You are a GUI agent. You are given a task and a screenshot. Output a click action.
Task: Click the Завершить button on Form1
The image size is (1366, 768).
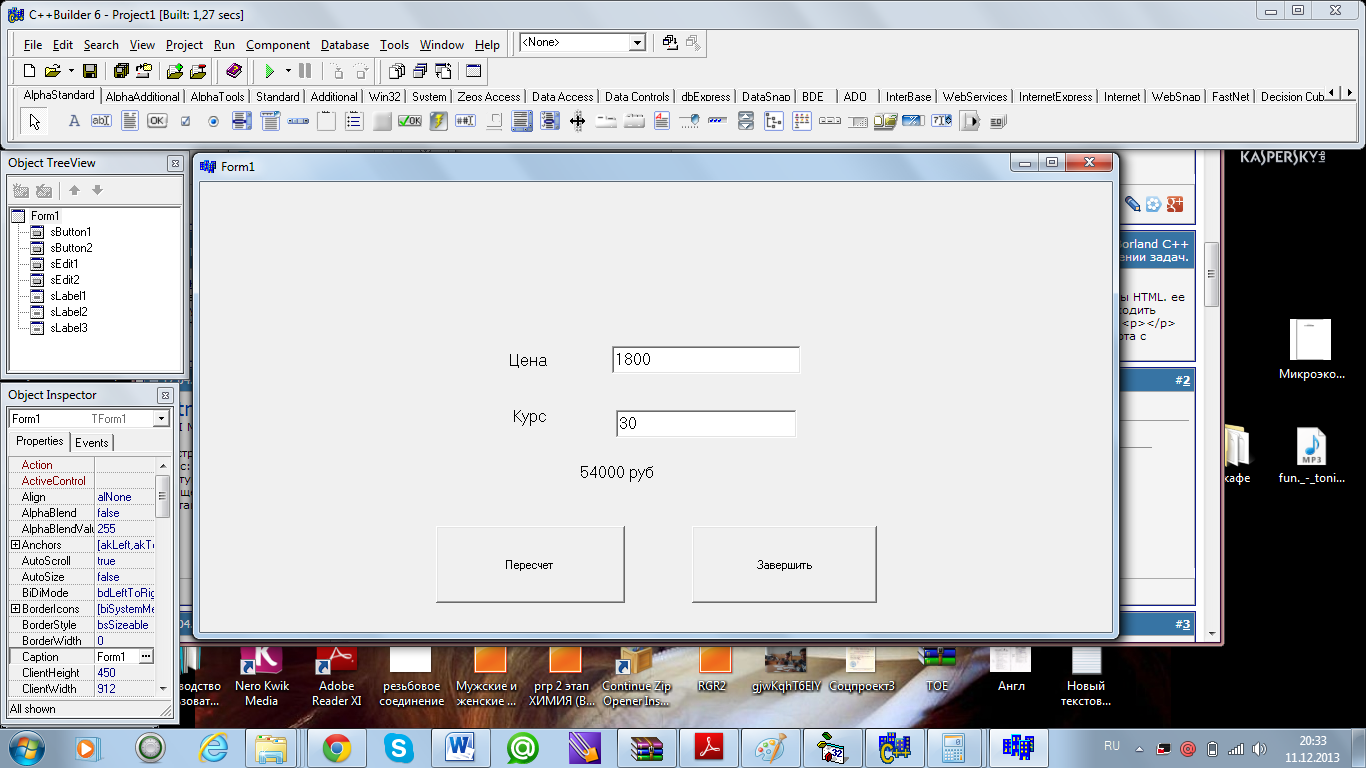784,565
